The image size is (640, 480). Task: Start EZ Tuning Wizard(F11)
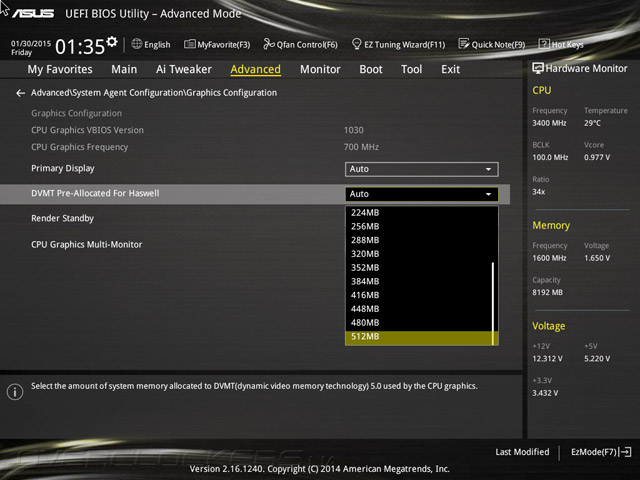[398, 44]
